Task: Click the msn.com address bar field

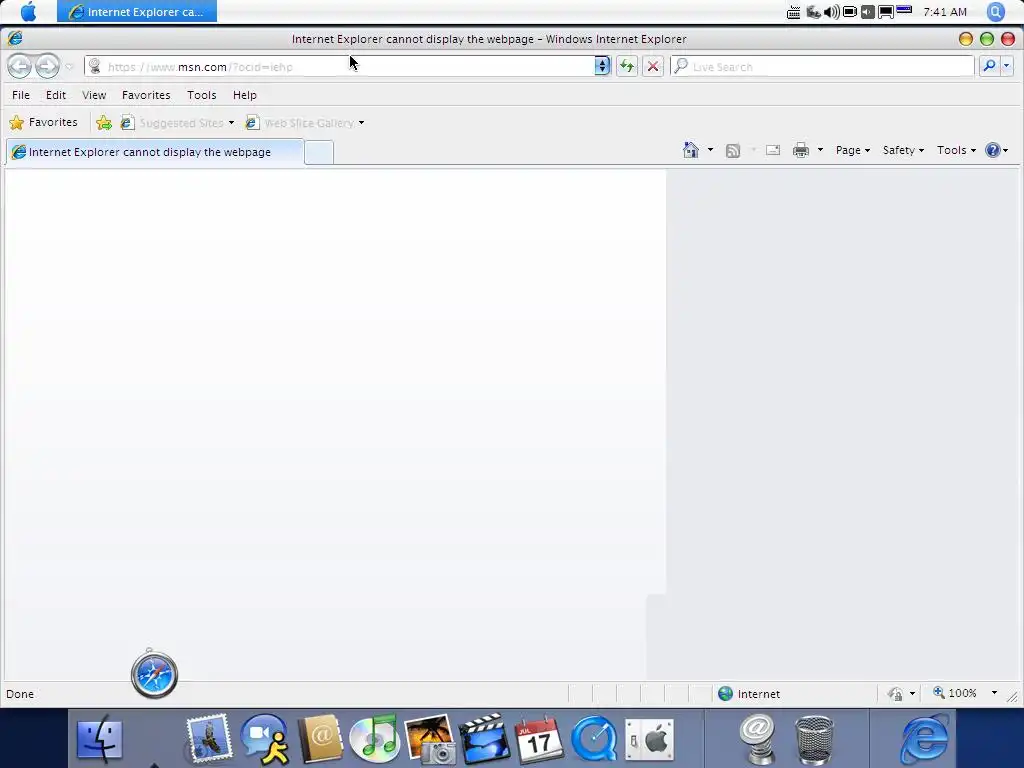Action: click(340, 67)
